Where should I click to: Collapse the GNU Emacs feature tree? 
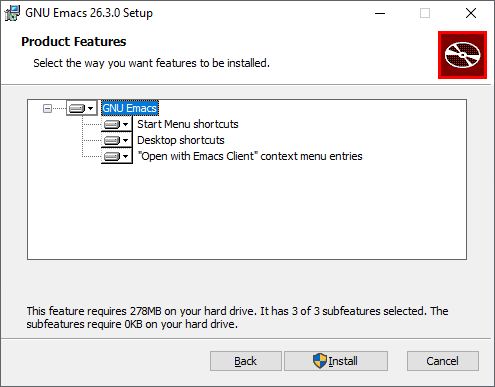(x=47, y=108)
